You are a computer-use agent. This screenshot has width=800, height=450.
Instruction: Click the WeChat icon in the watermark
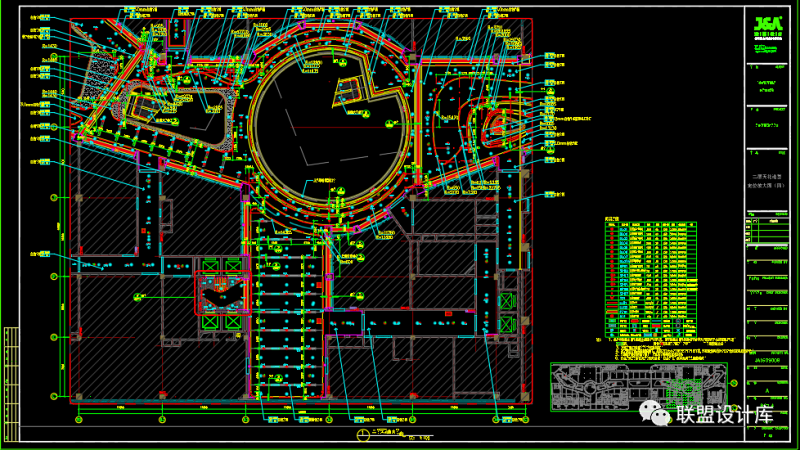point(657,413)
